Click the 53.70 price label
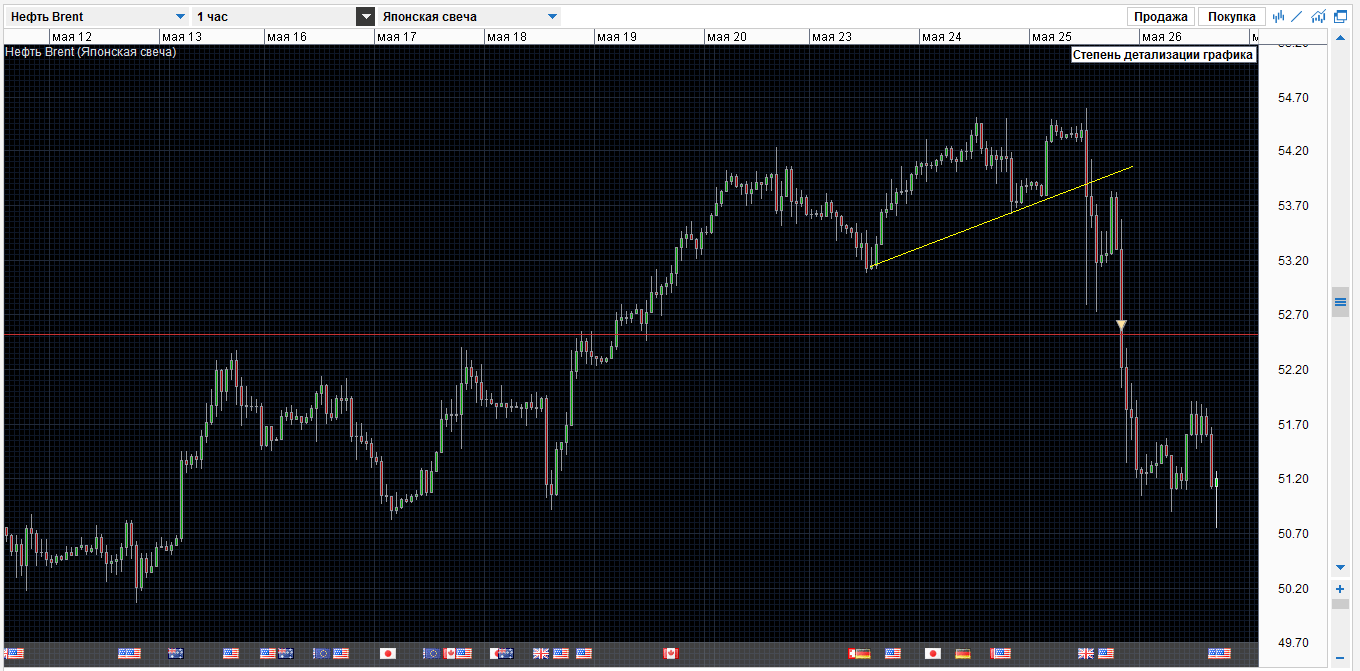Image resolution: width=1360 pixels, height=671 pixels. (x=1293, y=206)
